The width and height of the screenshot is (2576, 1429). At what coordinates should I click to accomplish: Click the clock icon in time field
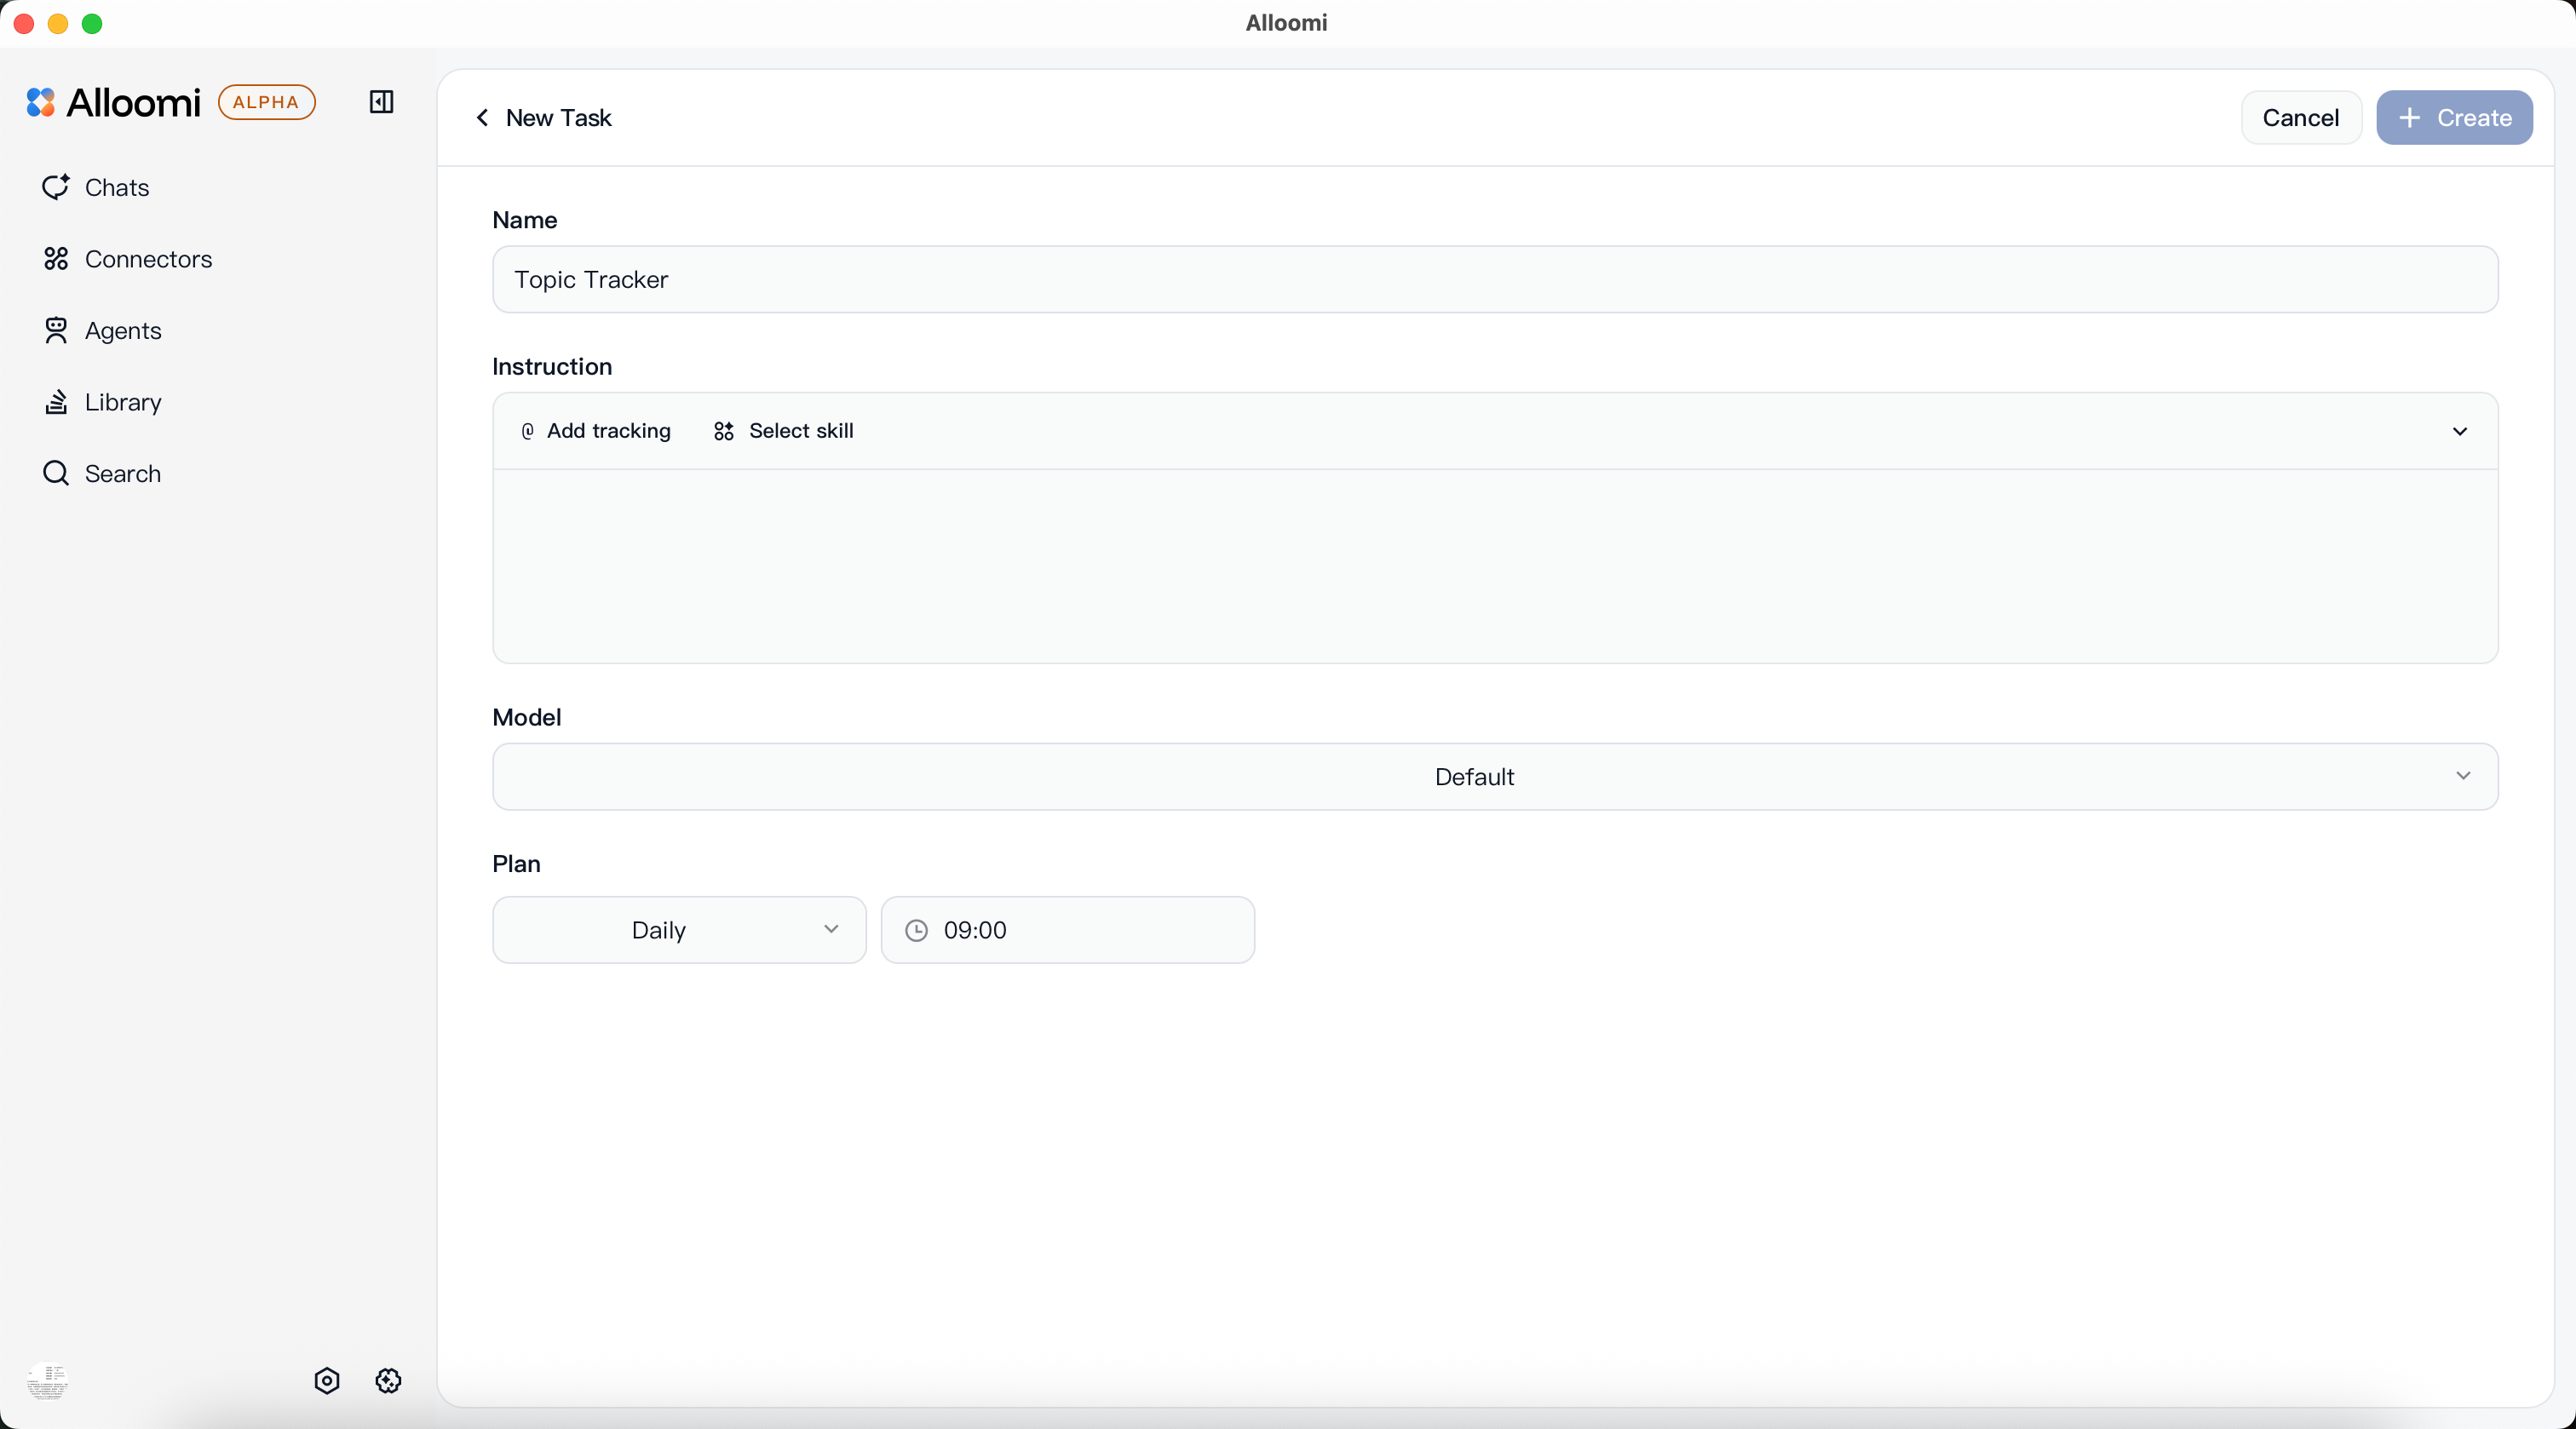point(916,930)
